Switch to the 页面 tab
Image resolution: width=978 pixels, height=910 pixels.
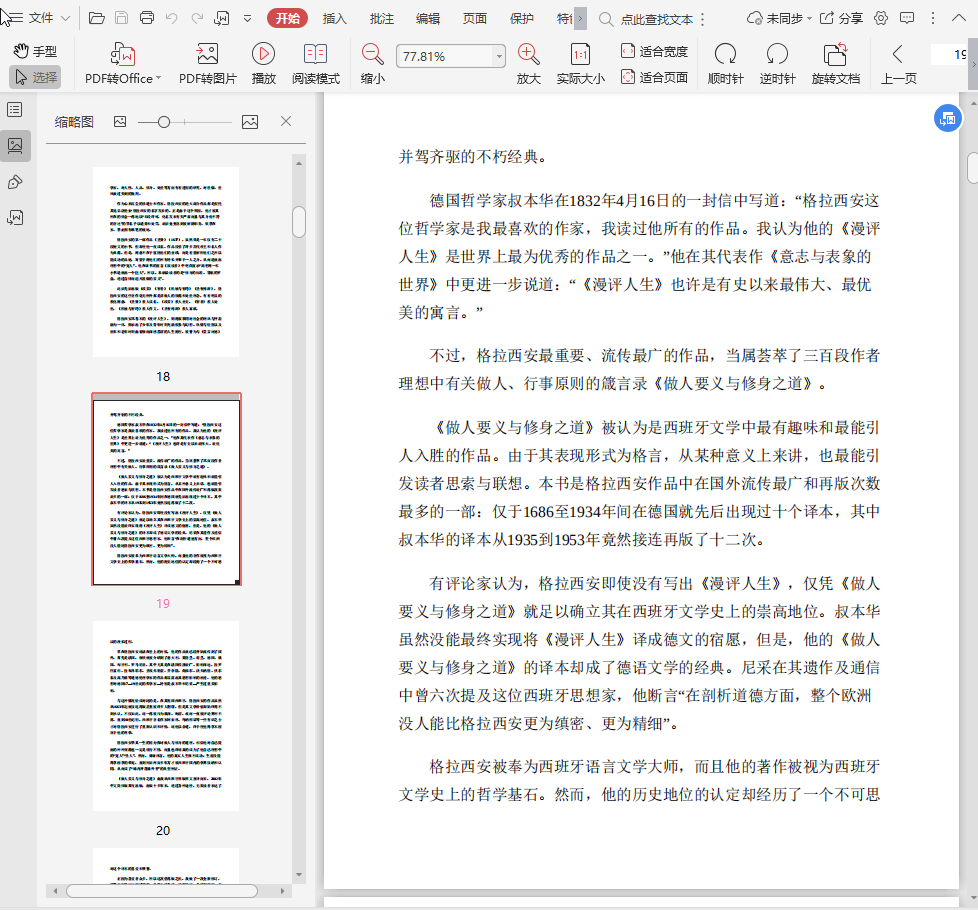[475, 19]
